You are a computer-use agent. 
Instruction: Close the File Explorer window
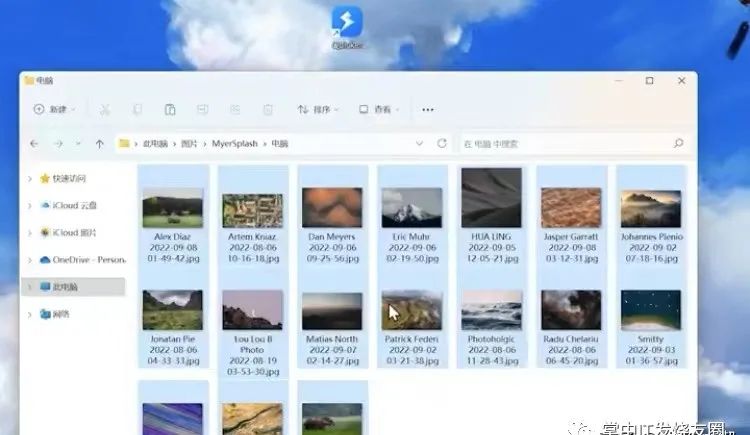pyautogui.click(x=682, y=81)
